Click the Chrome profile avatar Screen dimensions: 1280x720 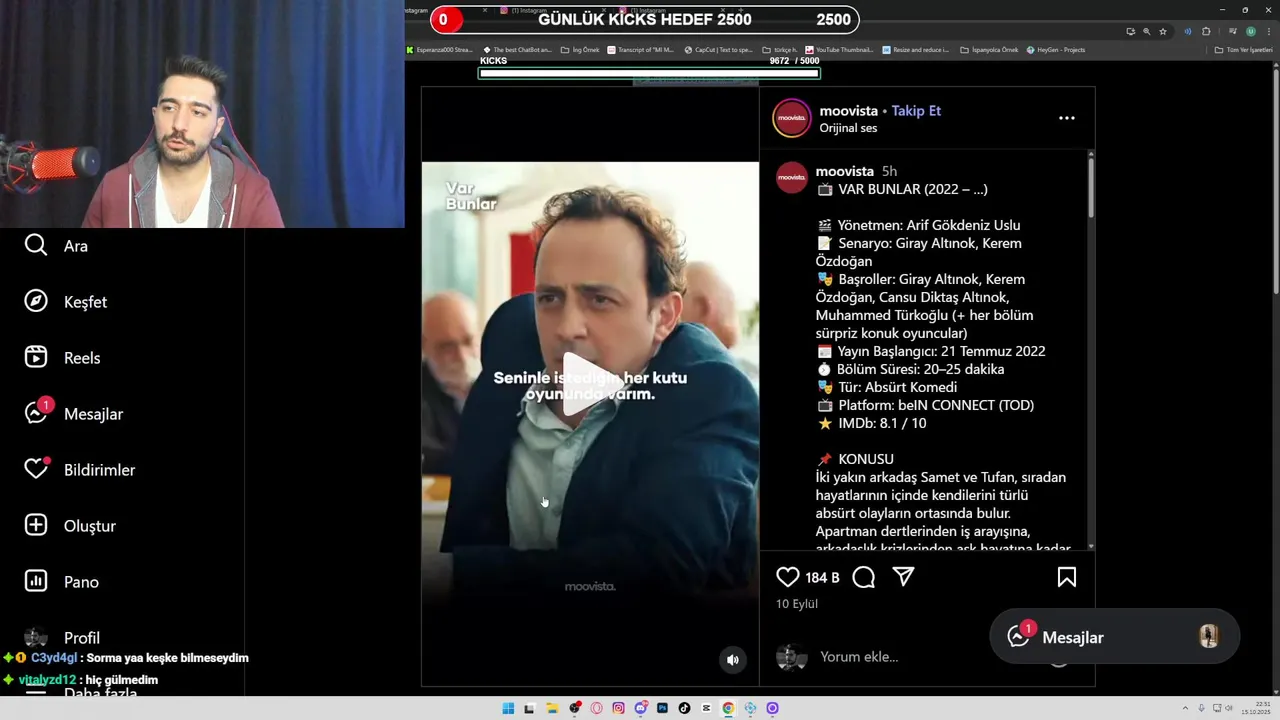pyautogui.click(x=1251, y=31)
